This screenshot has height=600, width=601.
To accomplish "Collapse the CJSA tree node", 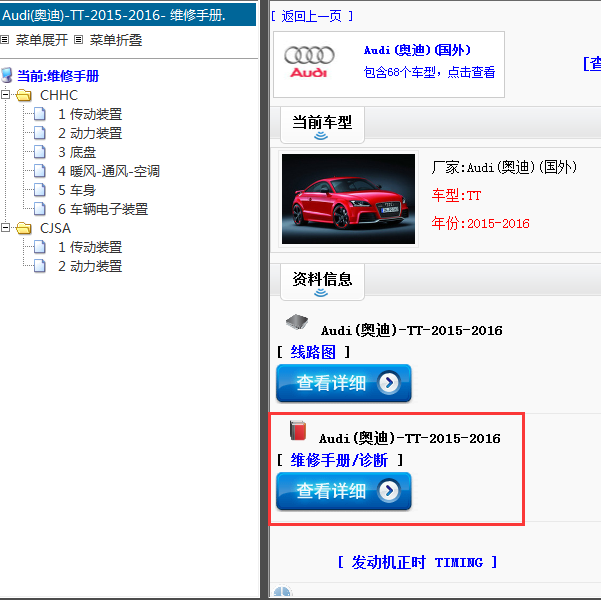I will pyautogui.click(x=5, y=228).
